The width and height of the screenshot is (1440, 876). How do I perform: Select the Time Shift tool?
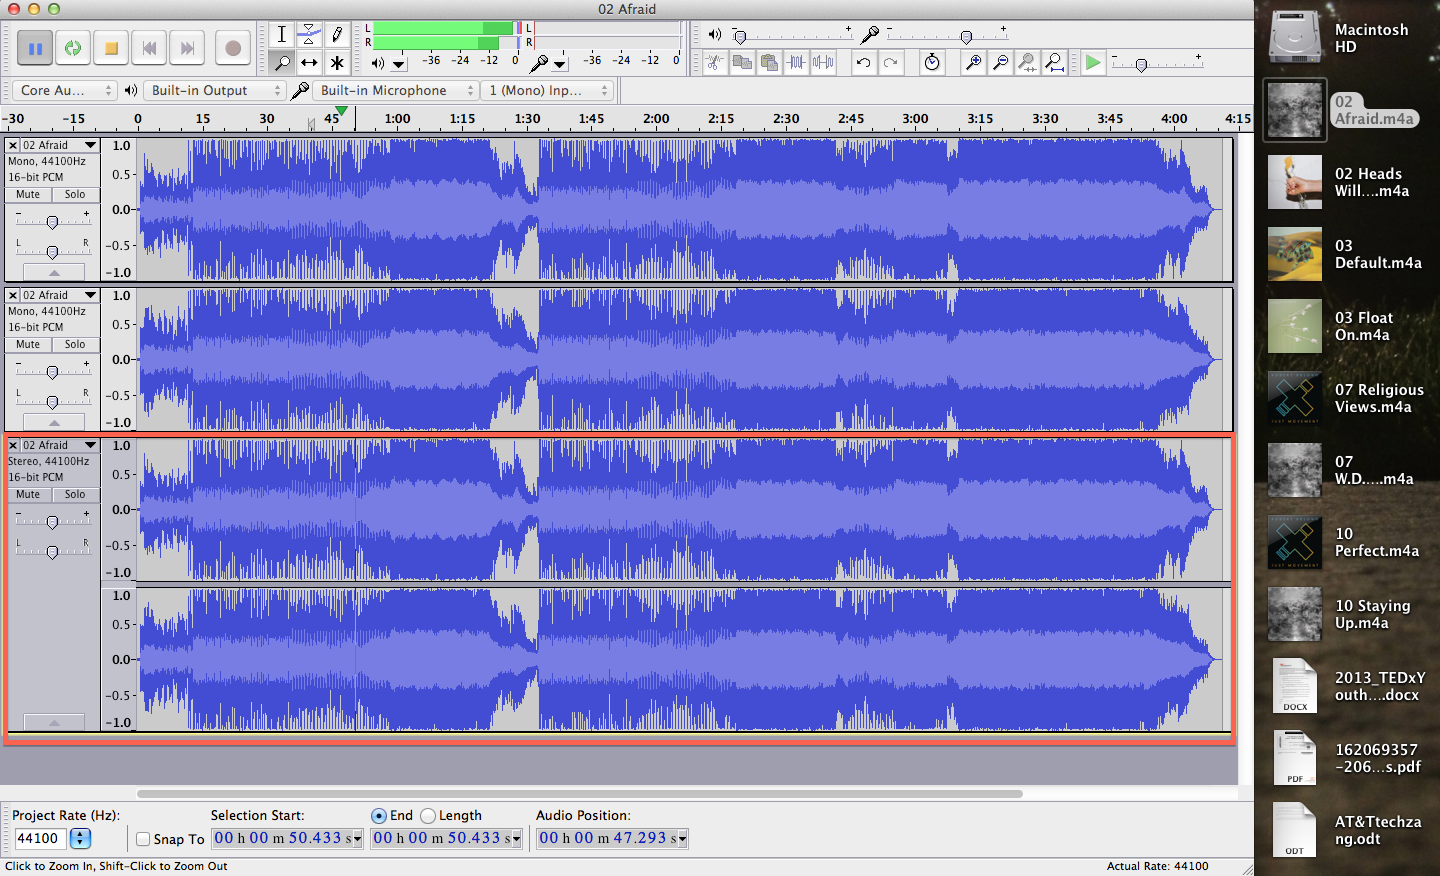(x=309, y=61)
